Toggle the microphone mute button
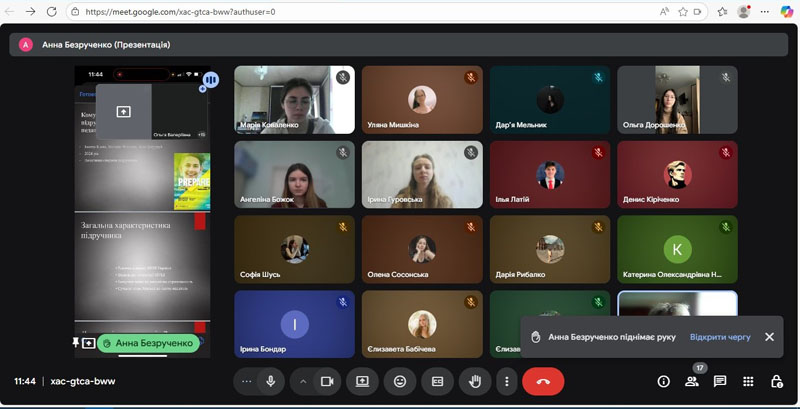The image size is (800, 409). (x=270, y=381)
